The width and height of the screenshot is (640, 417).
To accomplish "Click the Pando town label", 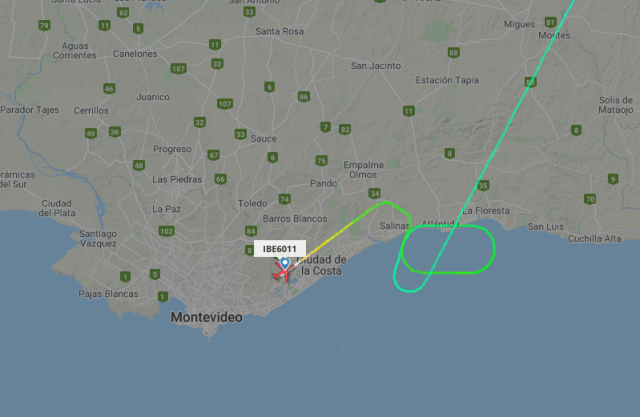I will [324, 183].
